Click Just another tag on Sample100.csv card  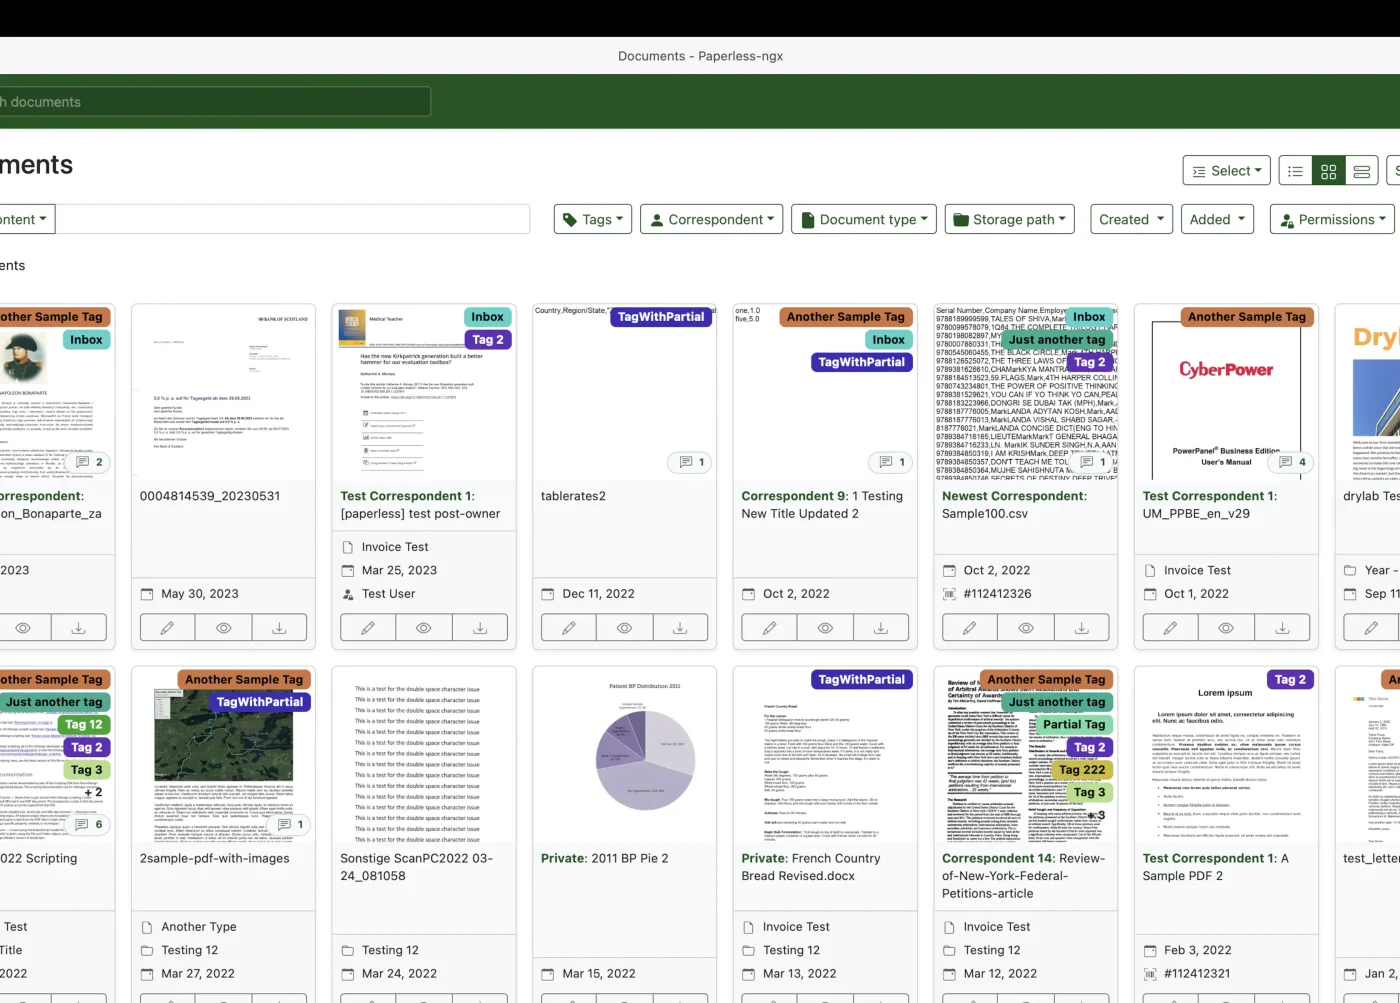1057,340
